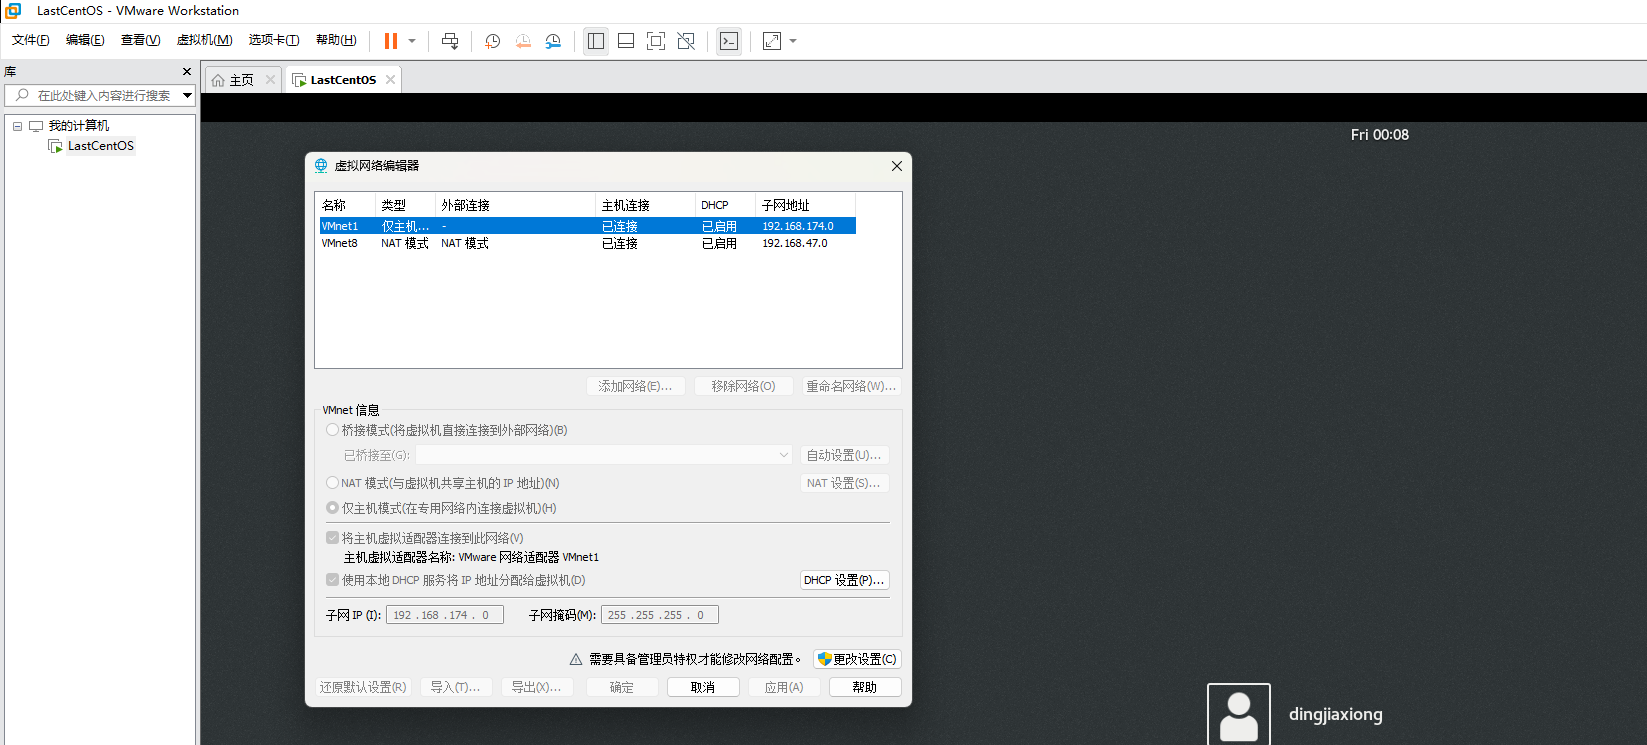Take a snapshot of this virtual machine

(493, 41)
